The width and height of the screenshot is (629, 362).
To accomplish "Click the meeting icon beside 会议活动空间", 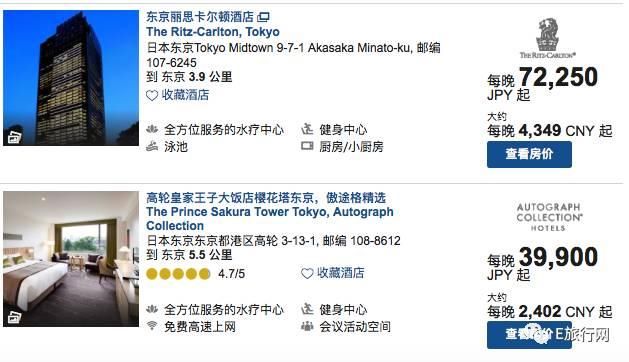I will 307,326.
